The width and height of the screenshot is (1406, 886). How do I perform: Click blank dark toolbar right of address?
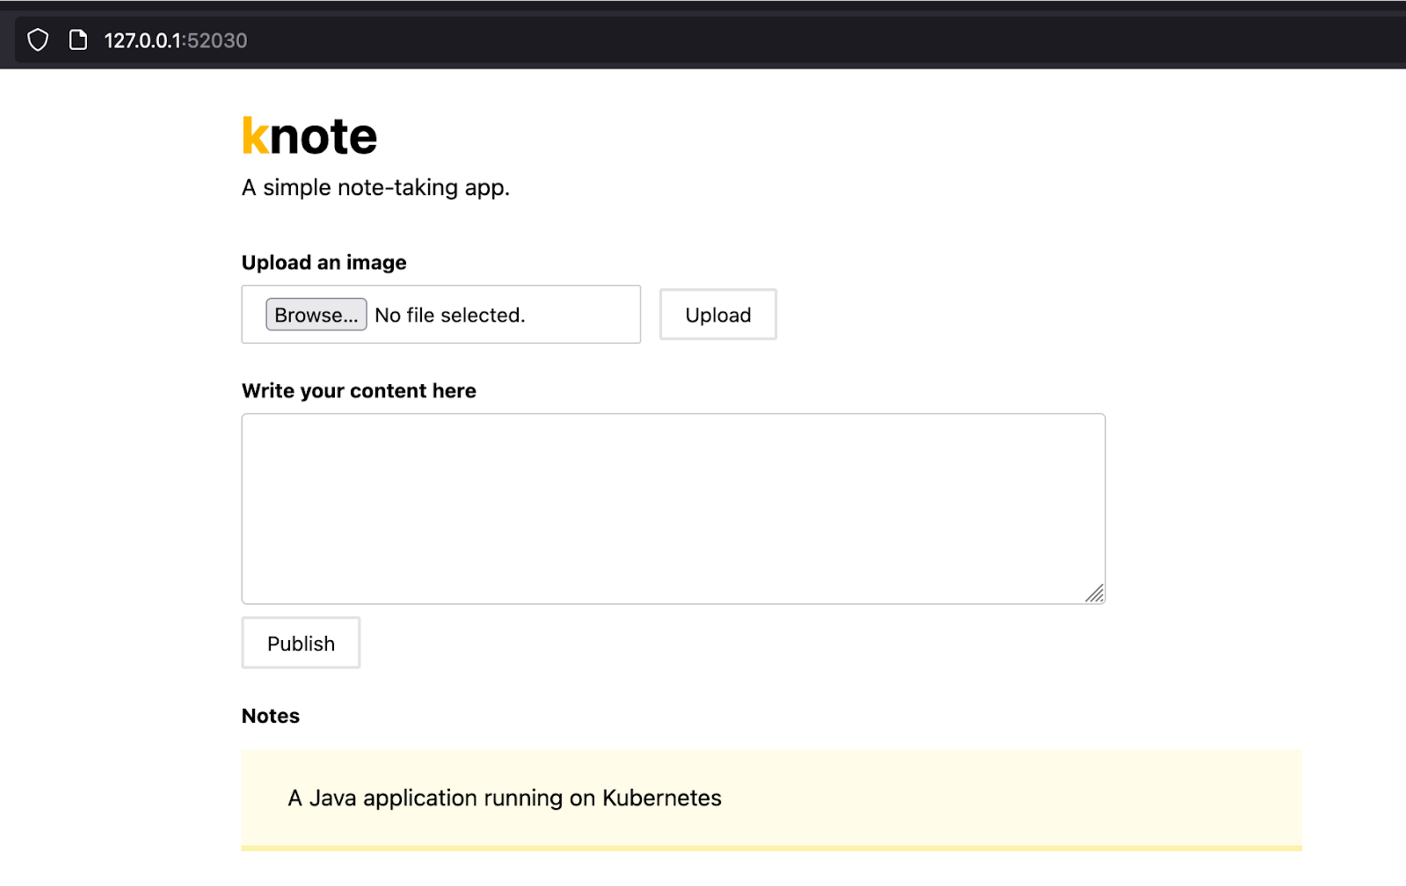click(x=800, y=40)
